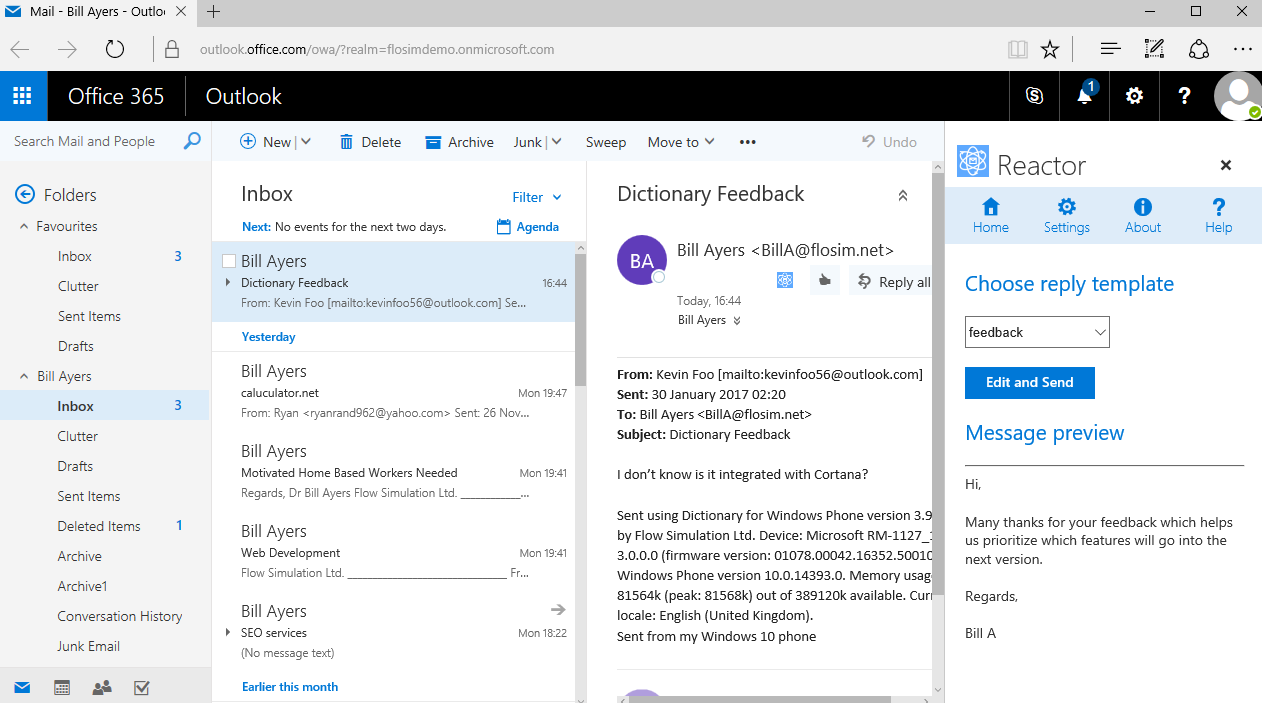Image resolution: width=1262 pixels, height=703 pixels.
Task: Collapse the Bill Ayers folder group
Action: [x=24, y=376]
